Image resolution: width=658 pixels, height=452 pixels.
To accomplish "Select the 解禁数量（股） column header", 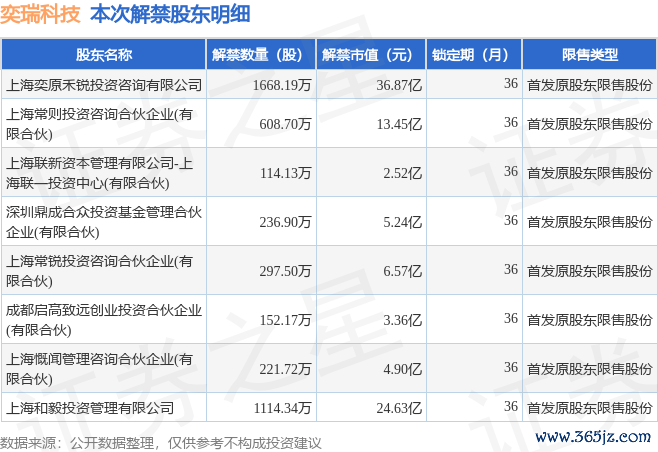I will tap(261, 55).
